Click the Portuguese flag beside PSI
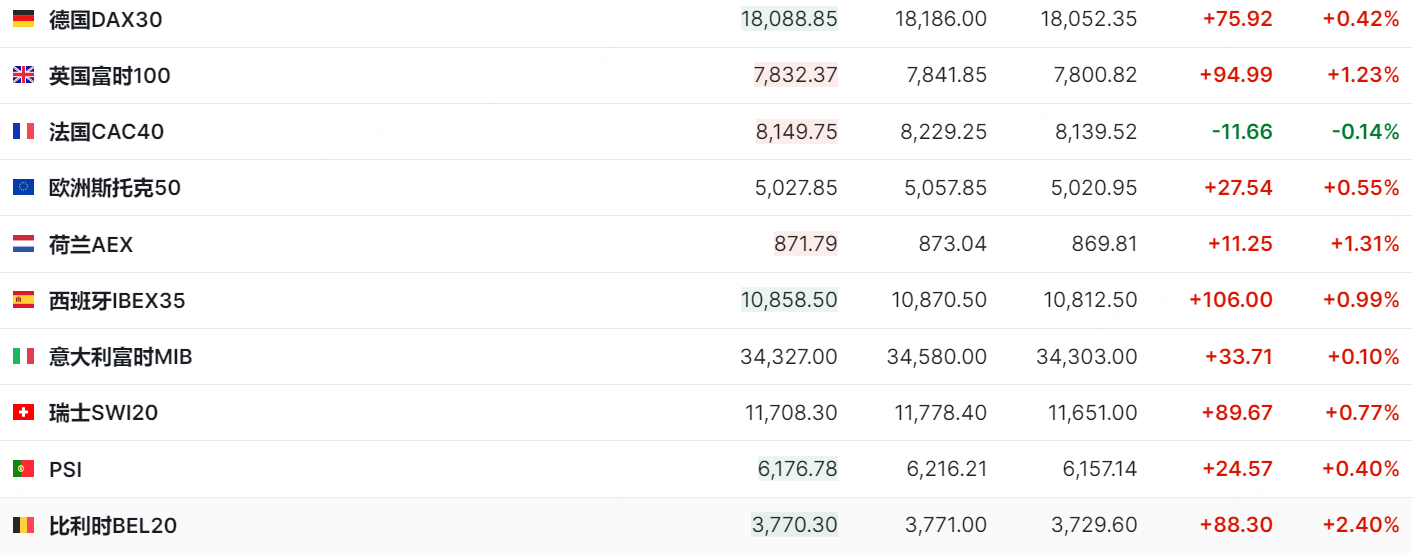Viewport: 1412px width, 553px height. pos(23,468)
